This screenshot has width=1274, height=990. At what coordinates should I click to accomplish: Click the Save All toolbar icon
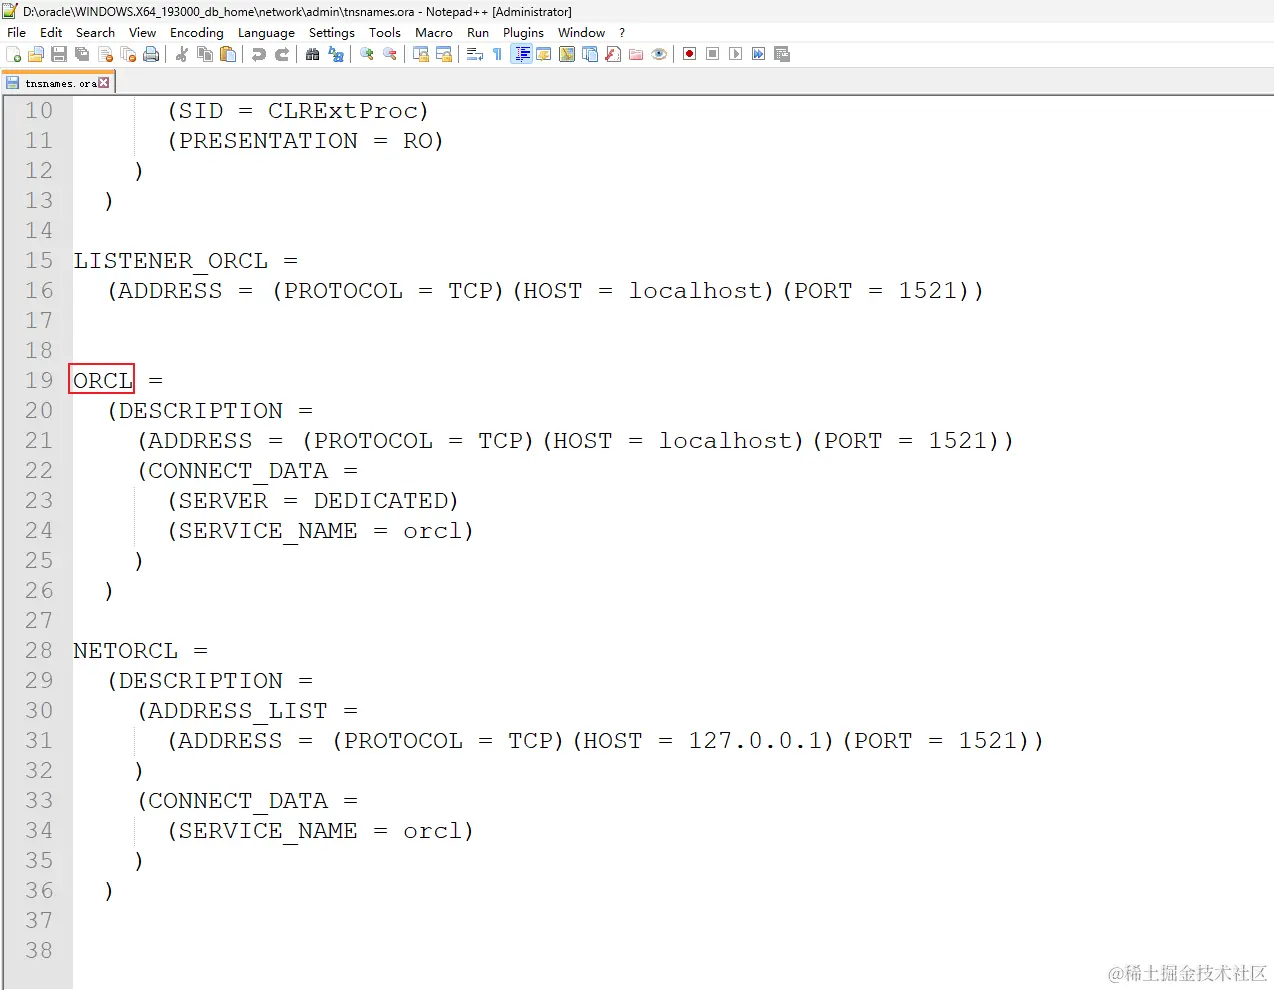pos(82,54)
